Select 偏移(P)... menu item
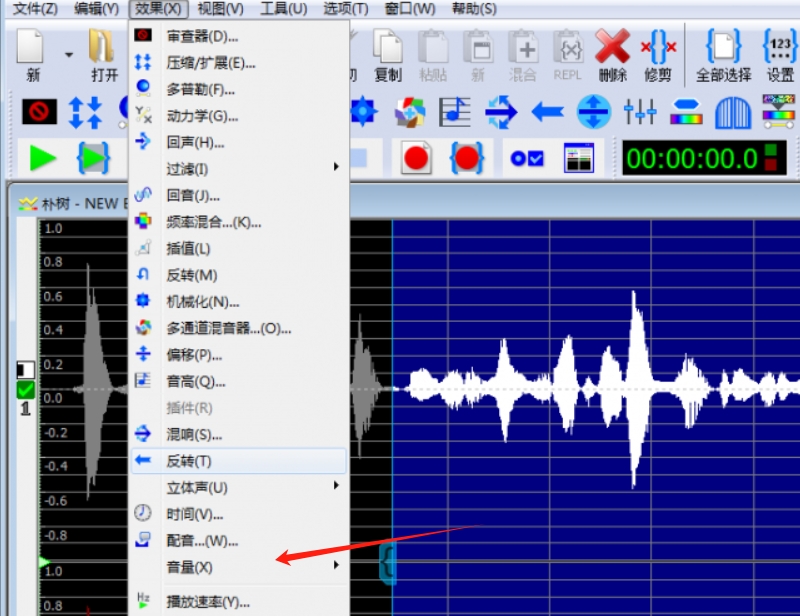The height and width of the screenshot is (616, 800). [239, 355]
